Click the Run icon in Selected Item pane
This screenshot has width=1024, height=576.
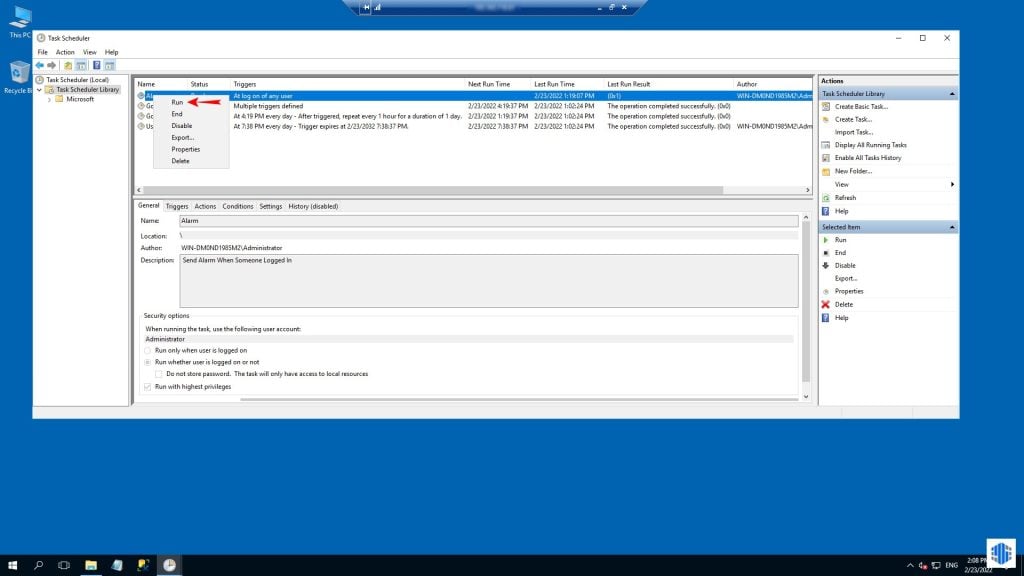[x=826, y=240]
